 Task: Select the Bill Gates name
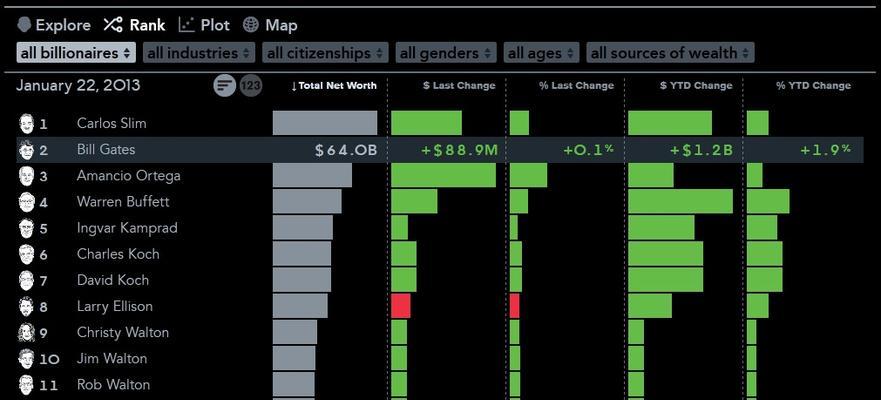[x=106, y=149]
